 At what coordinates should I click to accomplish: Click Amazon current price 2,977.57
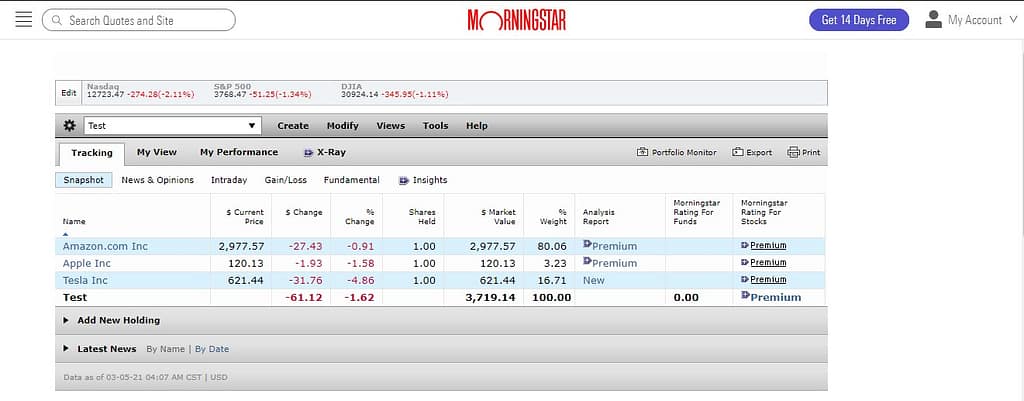click(x=241, y=246)
